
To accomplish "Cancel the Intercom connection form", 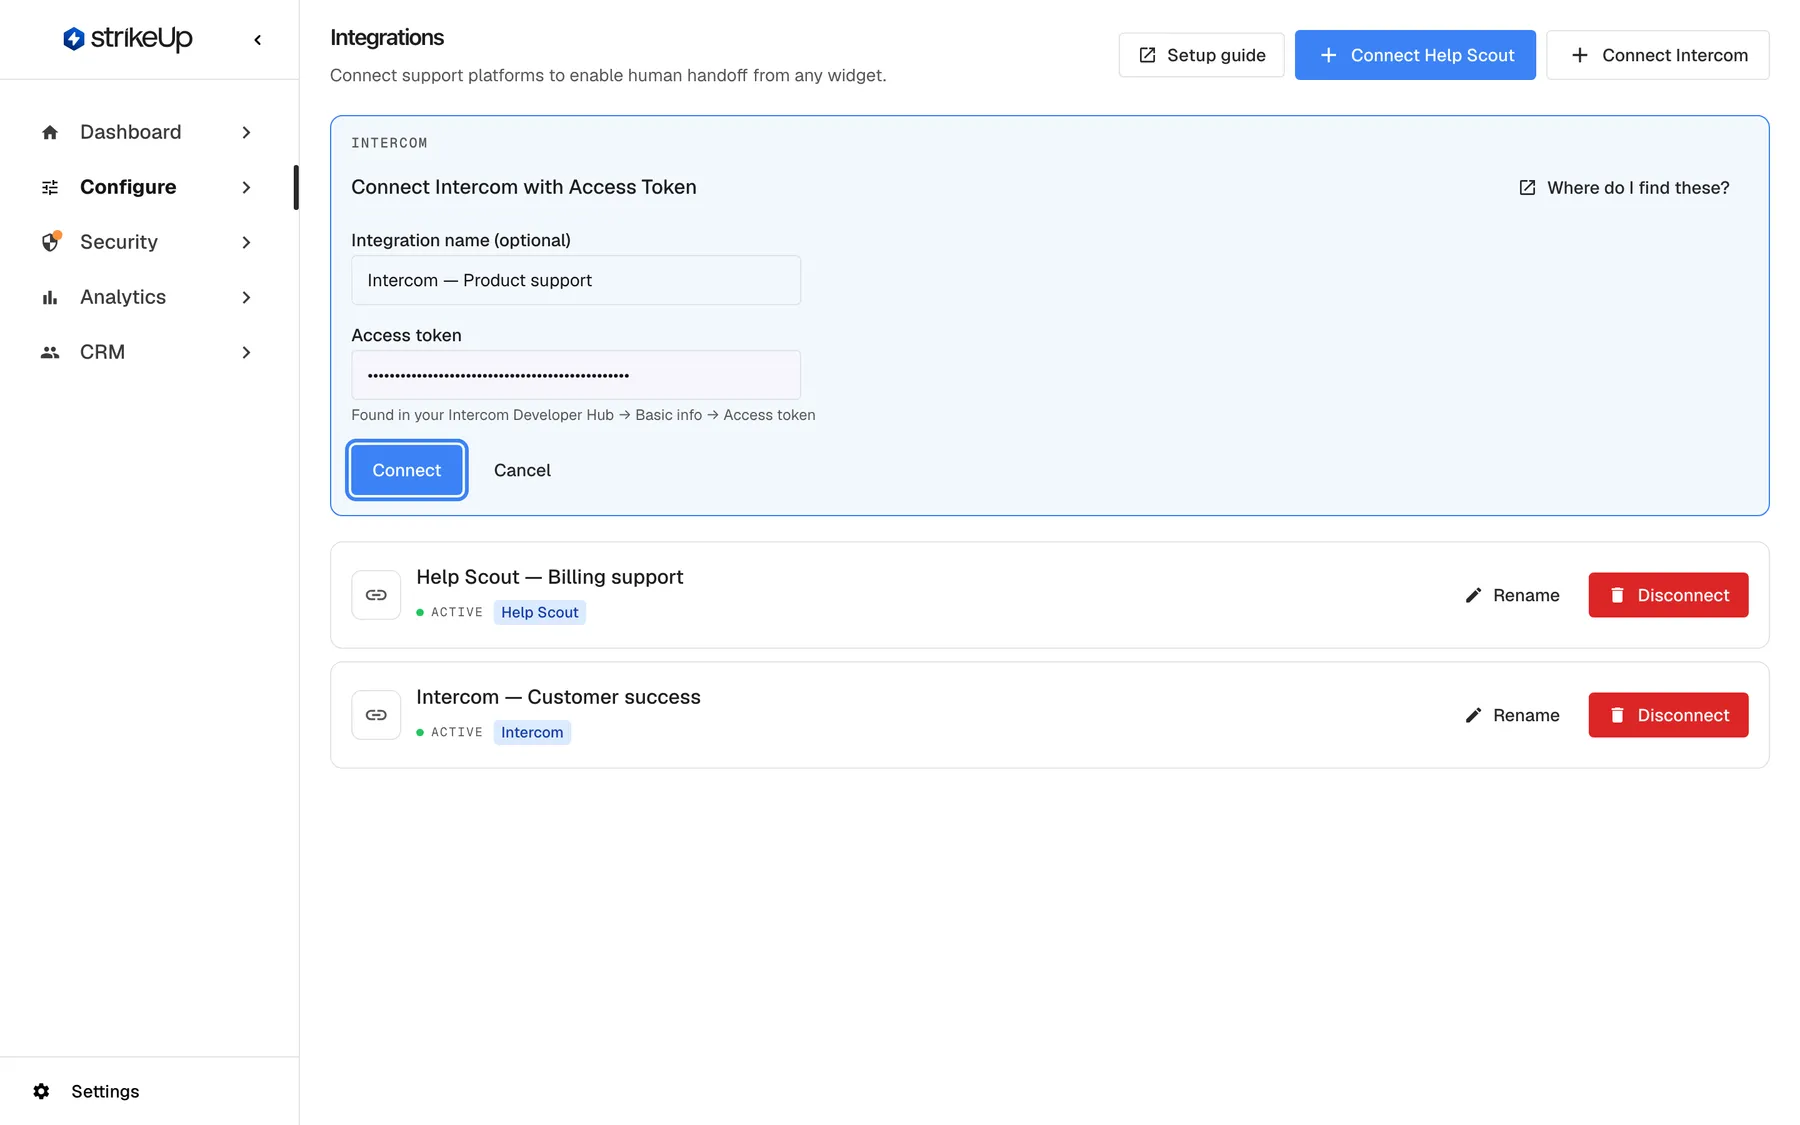I will (x=522, y=470).
